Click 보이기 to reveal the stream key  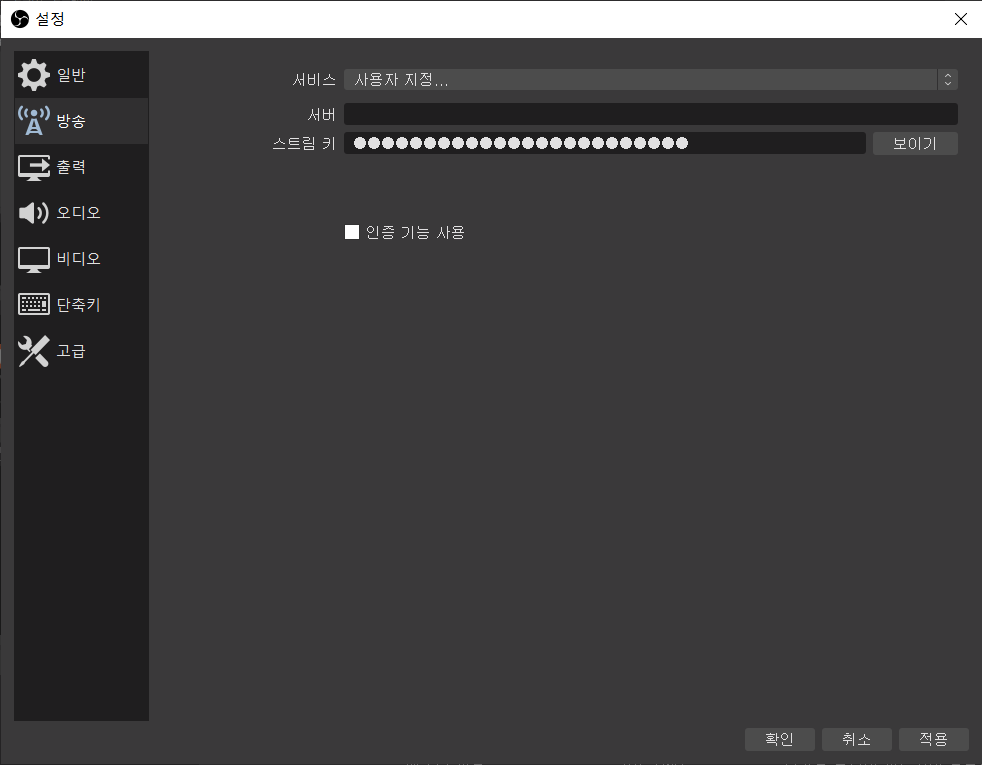click(914, 142)
